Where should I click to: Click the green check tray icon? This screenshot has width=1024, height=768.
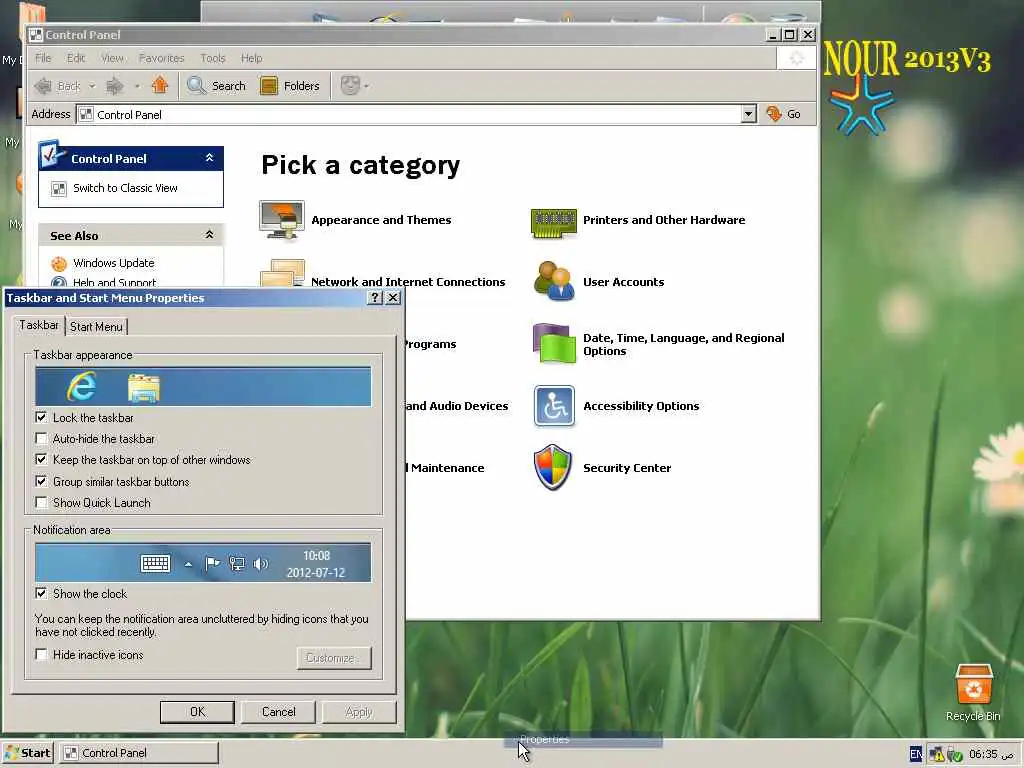[955, 755]
